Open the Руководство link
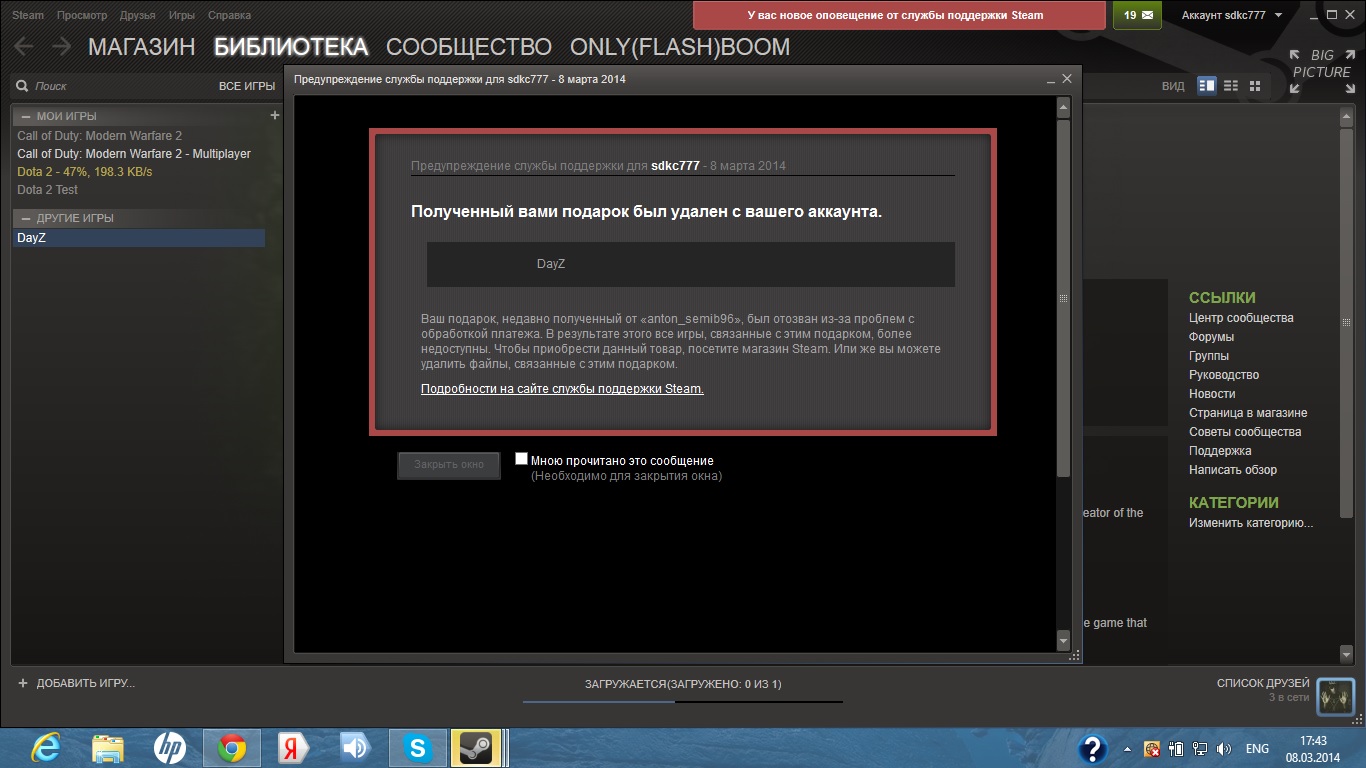1366x768 pixels. click(x=1224, y=375)
